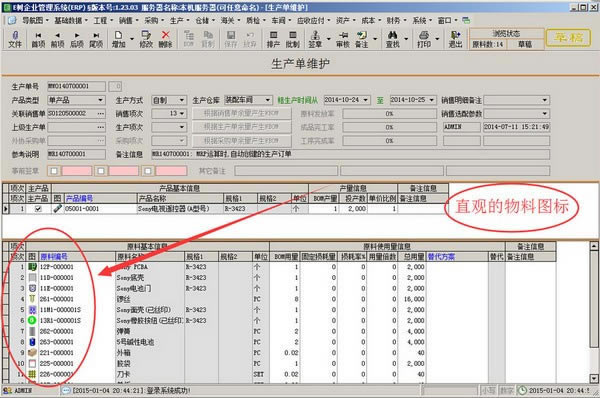This screenshot has width=600, height=398.
Task: Click the 打印 printer icon
Action: [424, 39]
